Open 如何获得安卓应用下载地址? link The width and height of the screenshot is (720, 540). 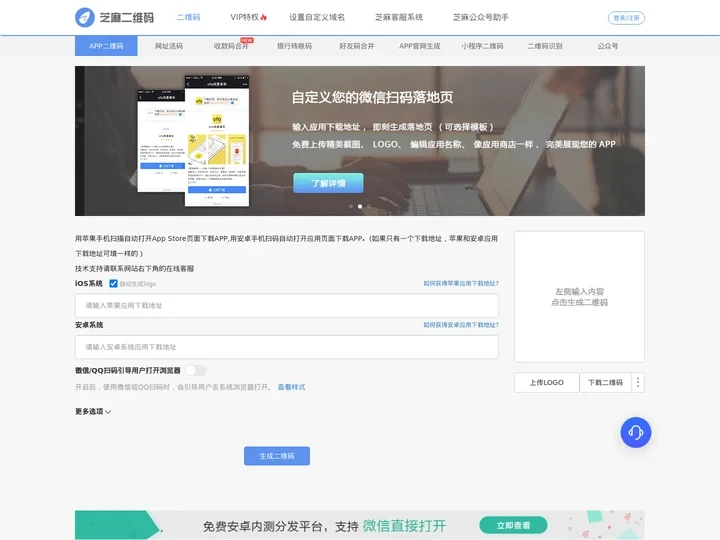[x=461, y=325]
